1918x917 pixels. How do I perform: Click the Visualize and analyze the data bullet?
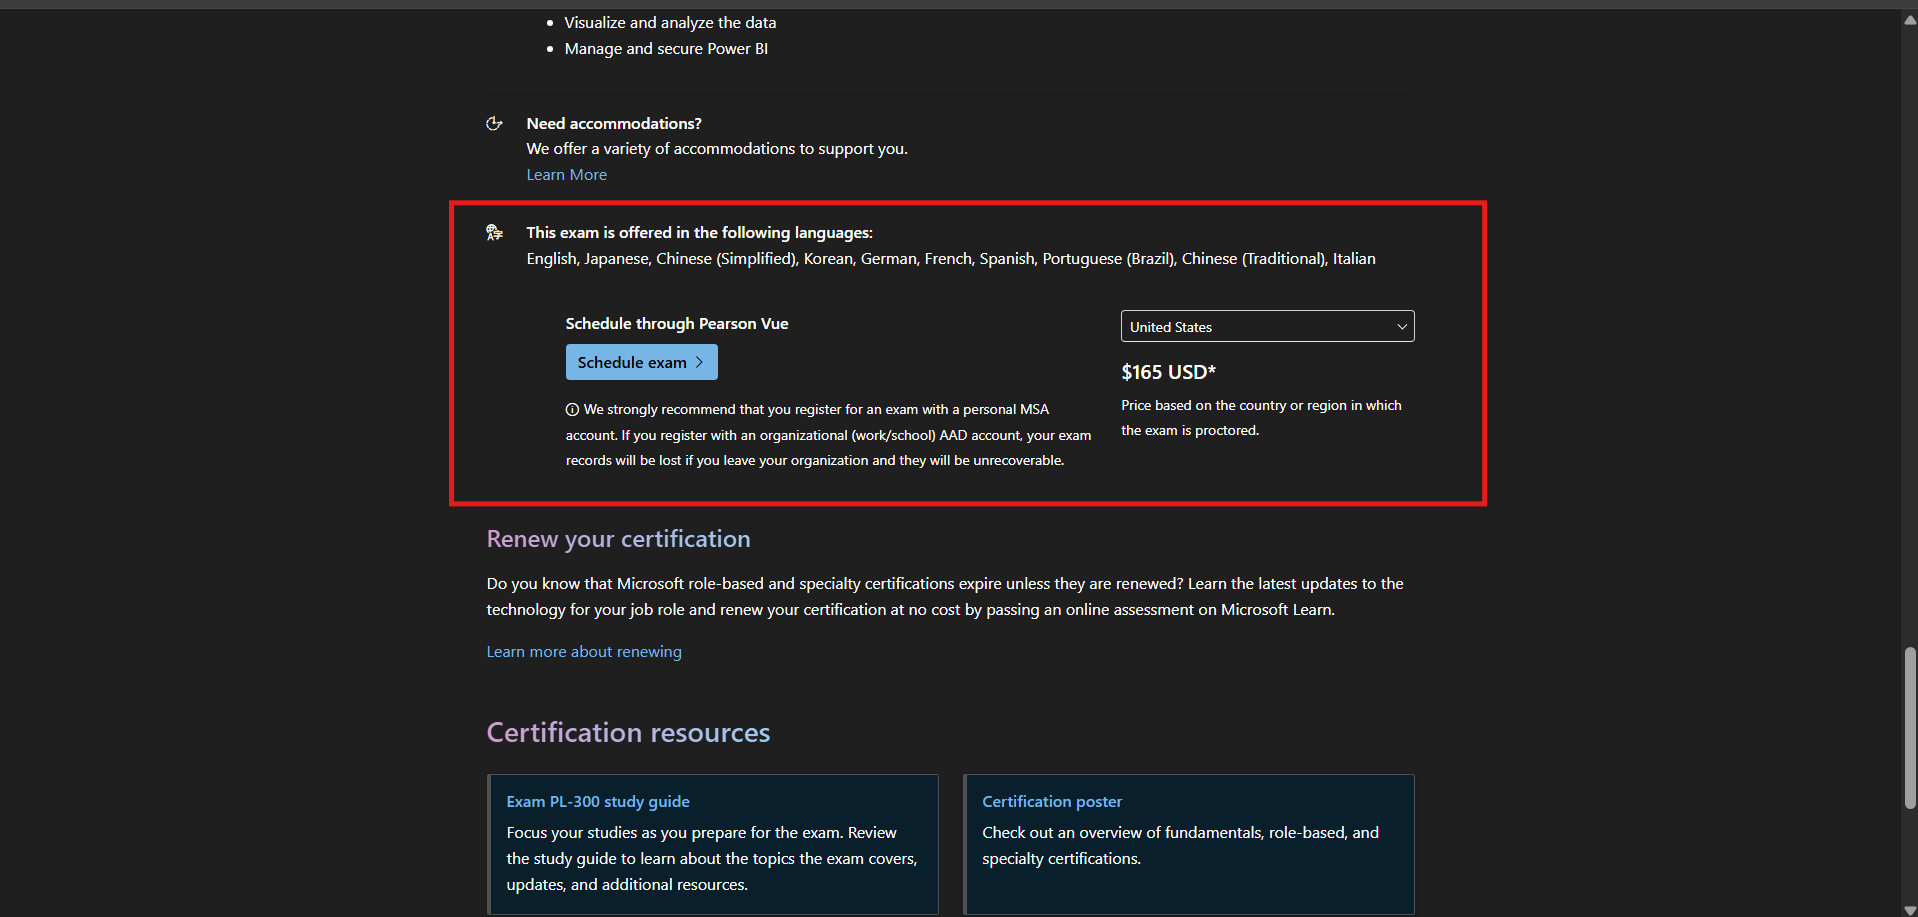point(670,22)
